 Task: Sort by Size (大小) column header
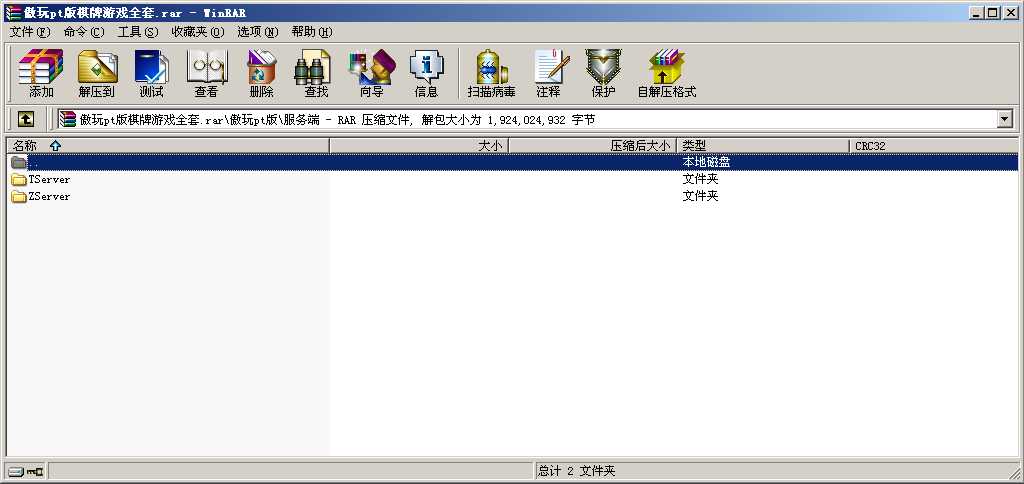[419, 146]
